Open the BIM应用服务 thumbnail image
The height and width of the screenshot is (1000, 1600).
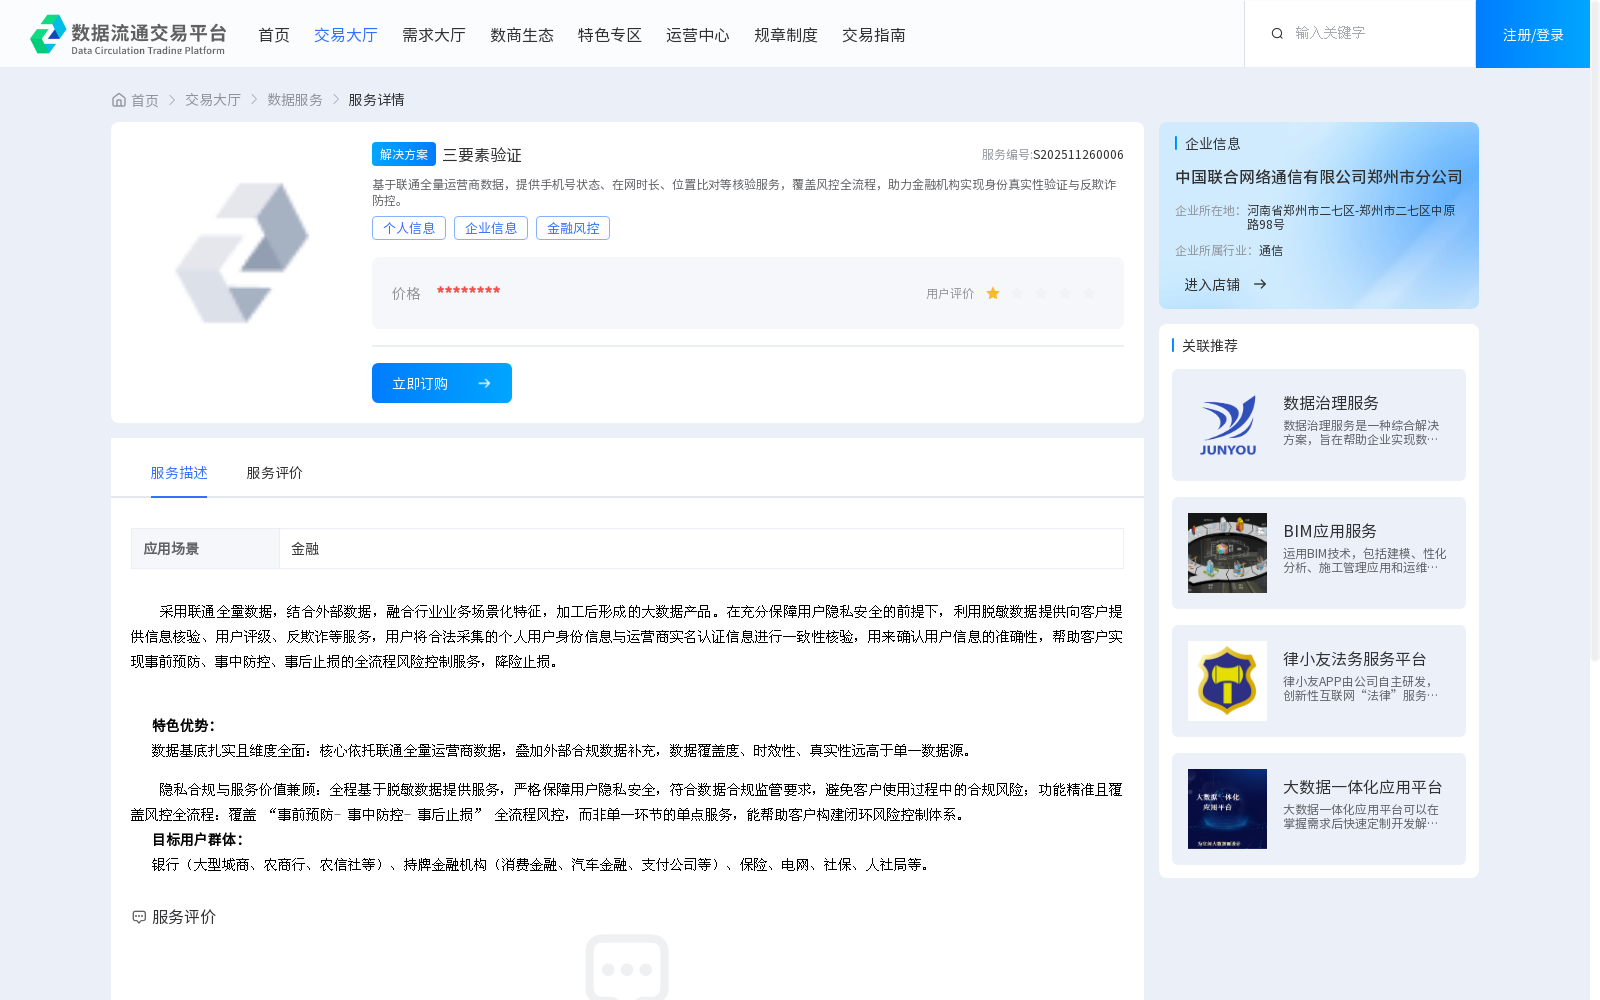1227,553
